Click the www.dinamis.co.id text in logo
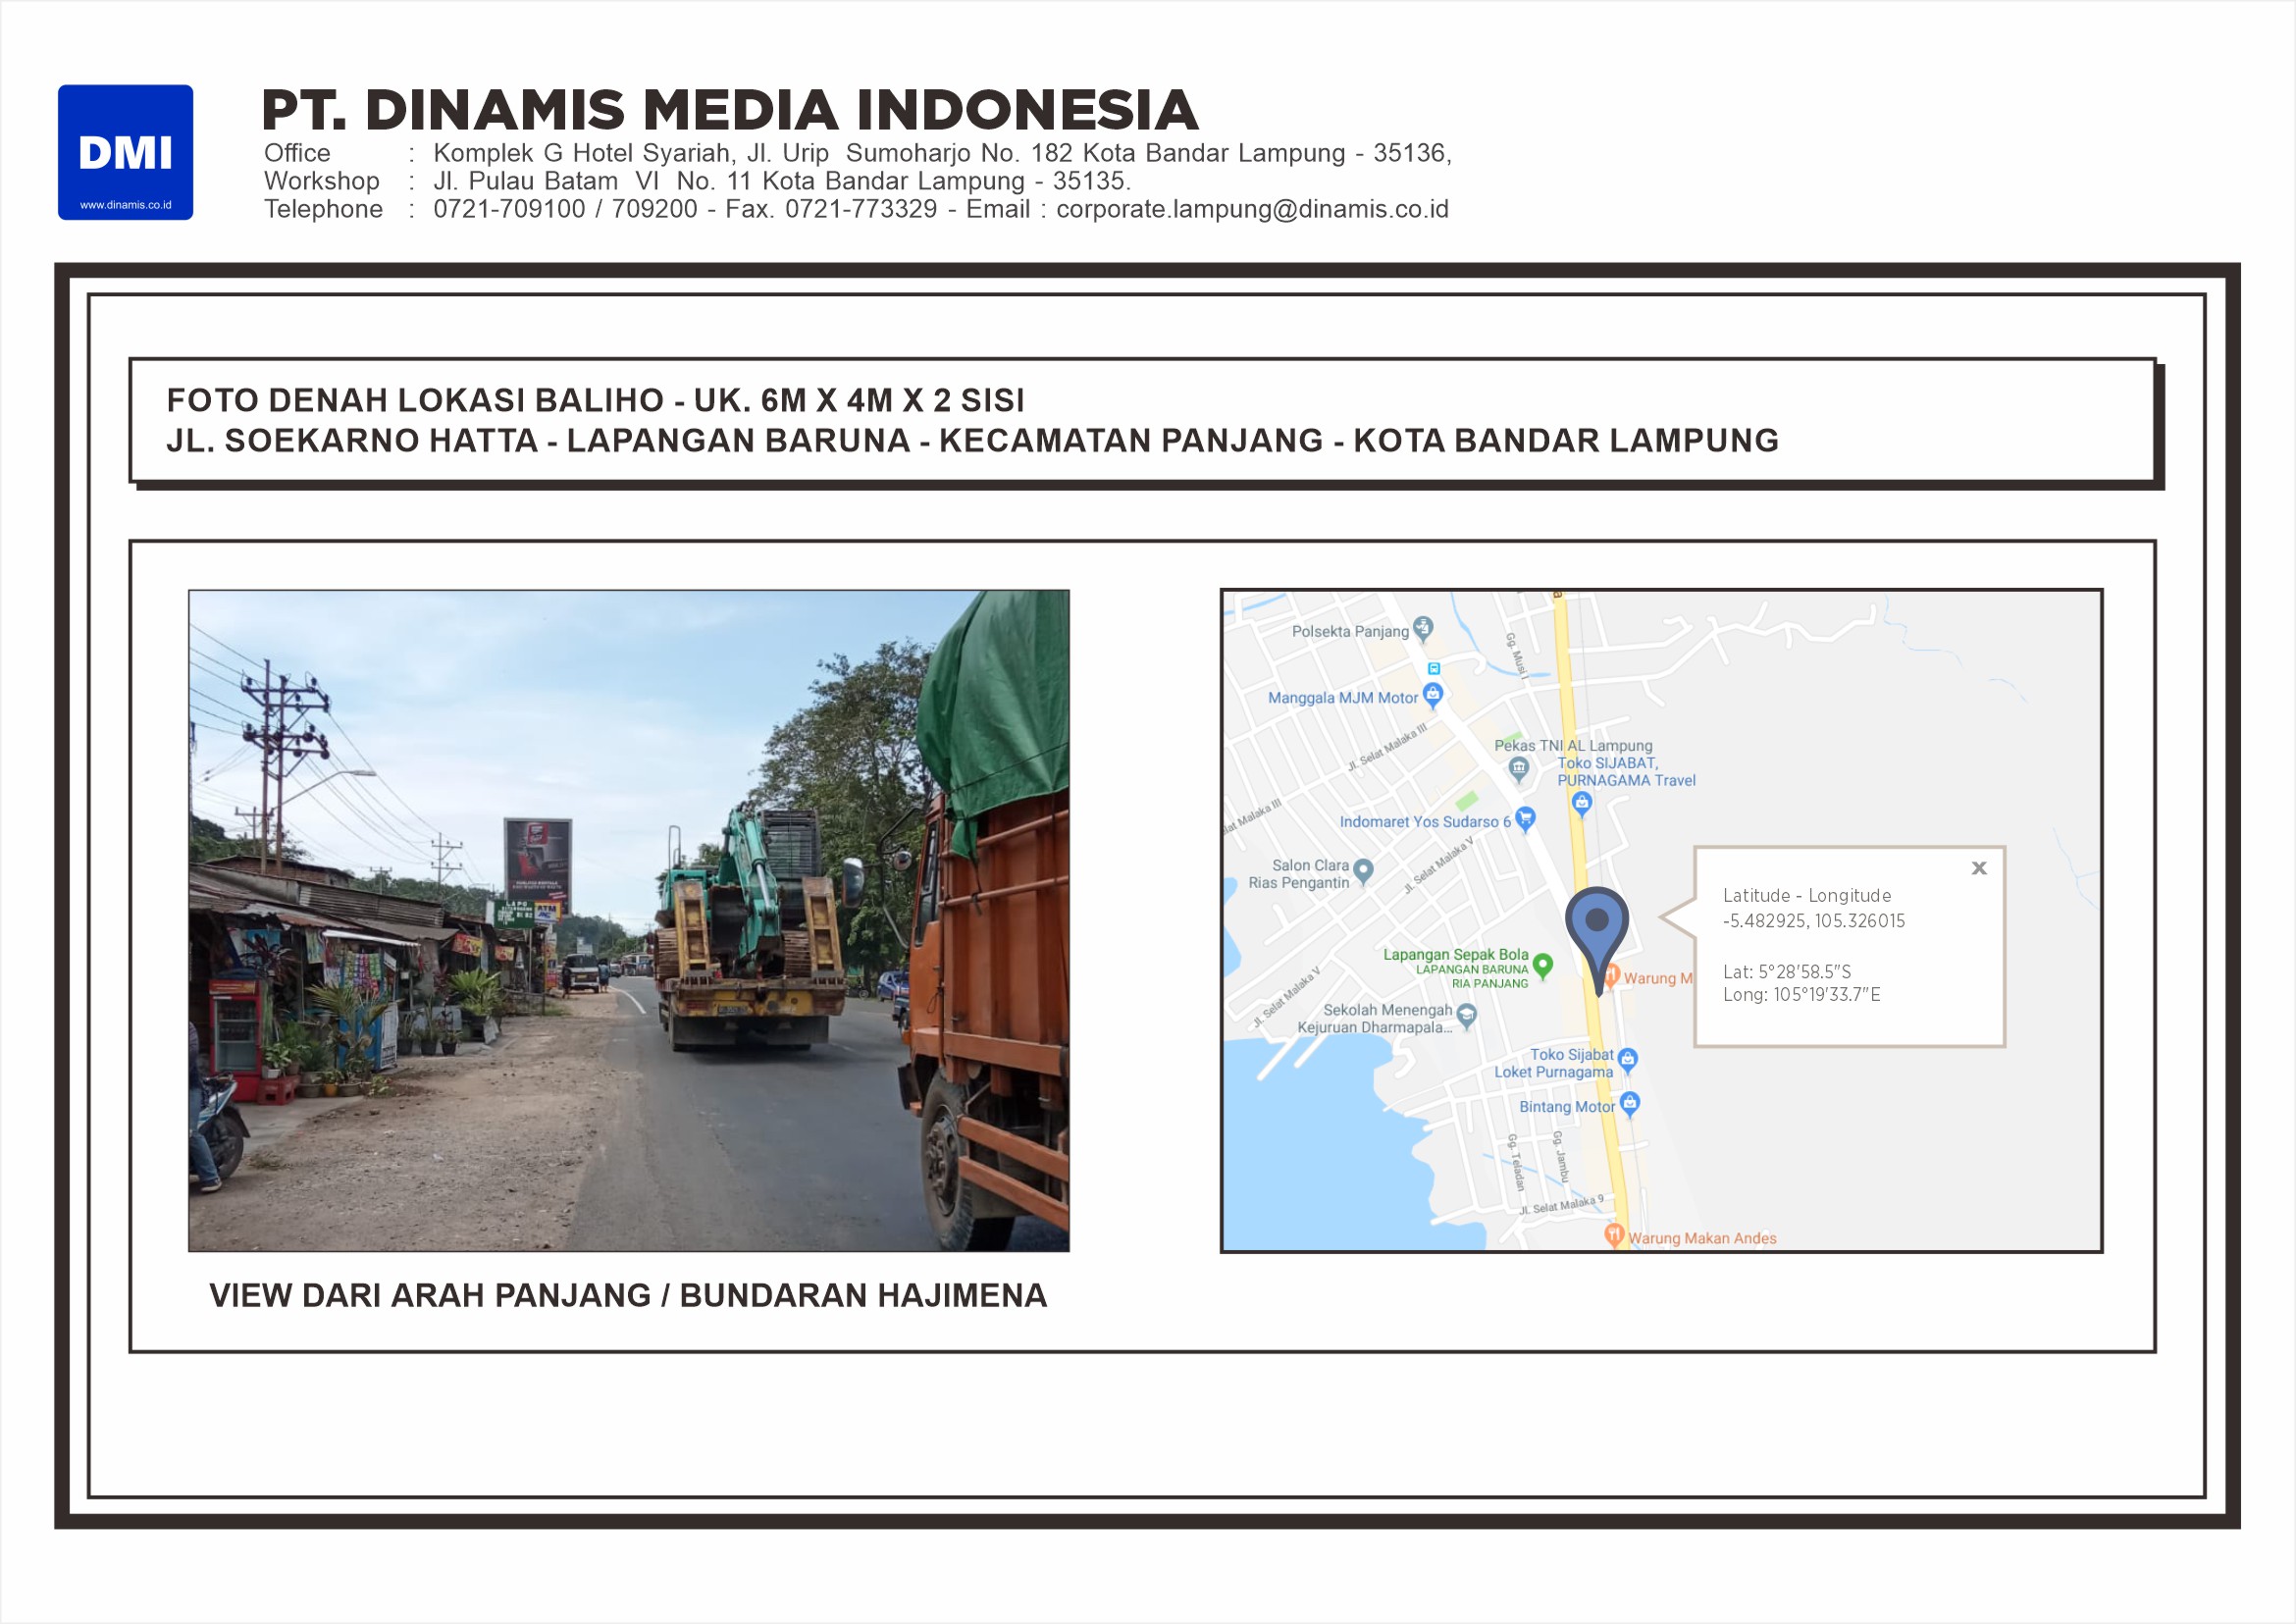The image size is (2296, 1624). (x=126, y=205)
